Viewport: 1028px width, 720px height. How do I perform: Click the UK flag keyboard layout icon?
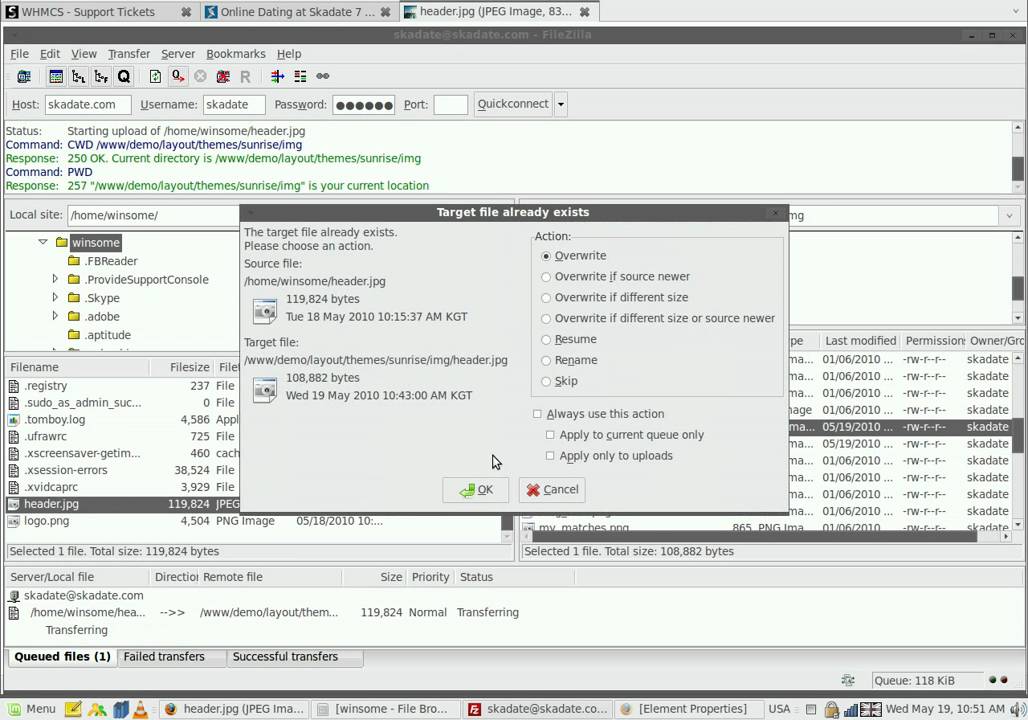point(871,709)
